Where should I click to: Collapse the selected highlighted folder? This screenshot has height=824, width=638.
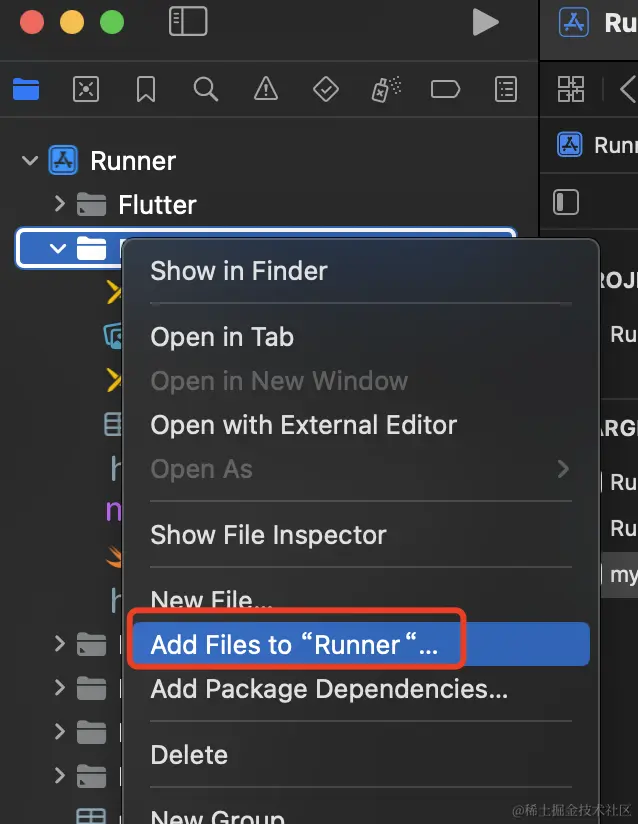coord(58,249)
